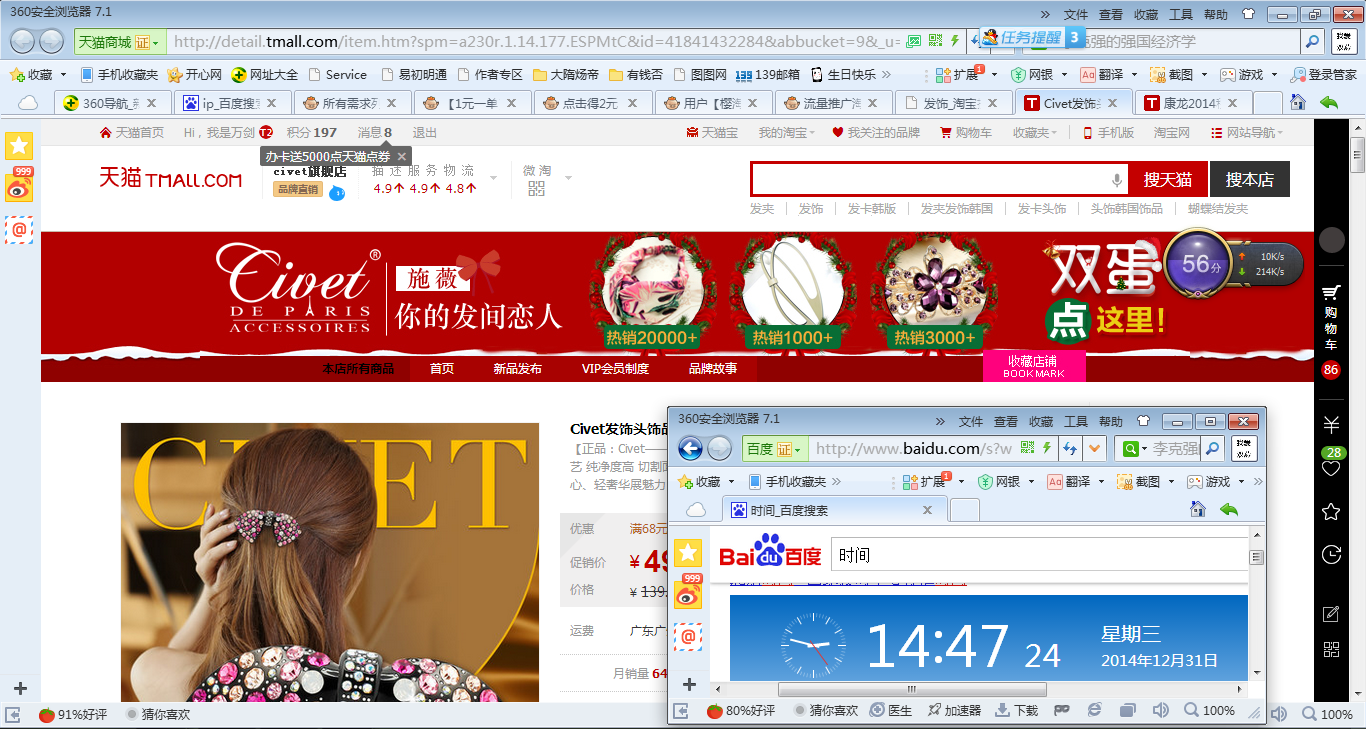Click the 搜本店 button
Image resolution: width=1366 pixels, height=729 pixels.
point(1250,180)
